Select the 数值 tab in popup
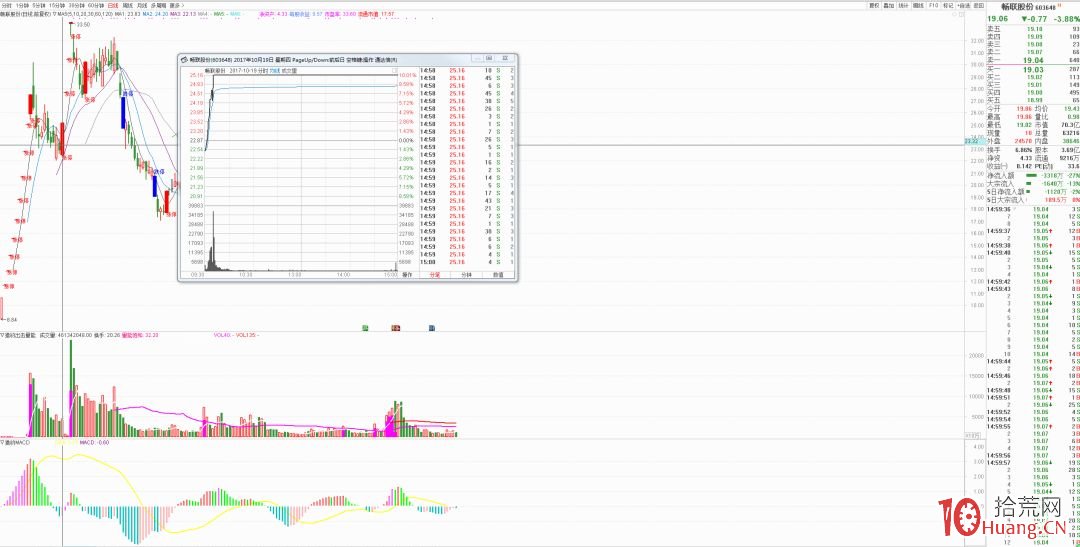This screenshot has height=547, width=1080. 498,273
